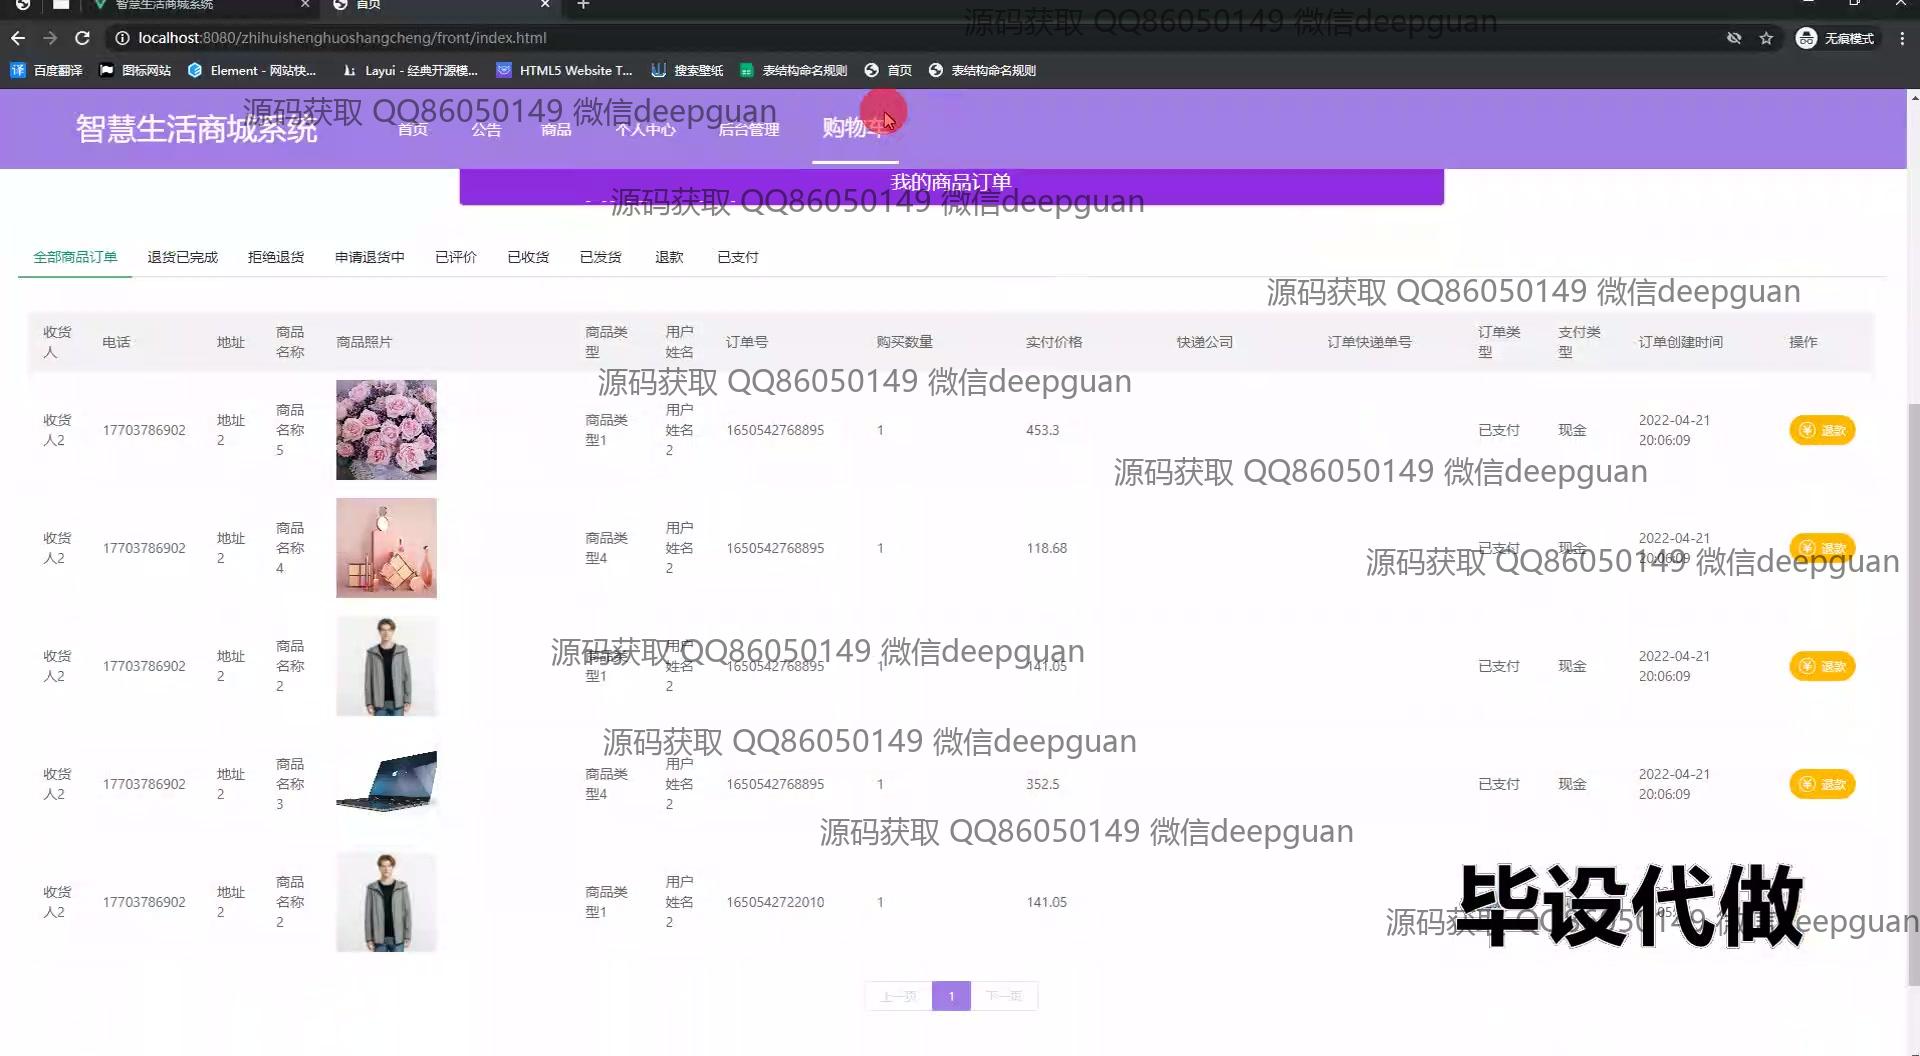Select page 1 in pagination
Screen dimensions: 1920x1056
point(951,996)
